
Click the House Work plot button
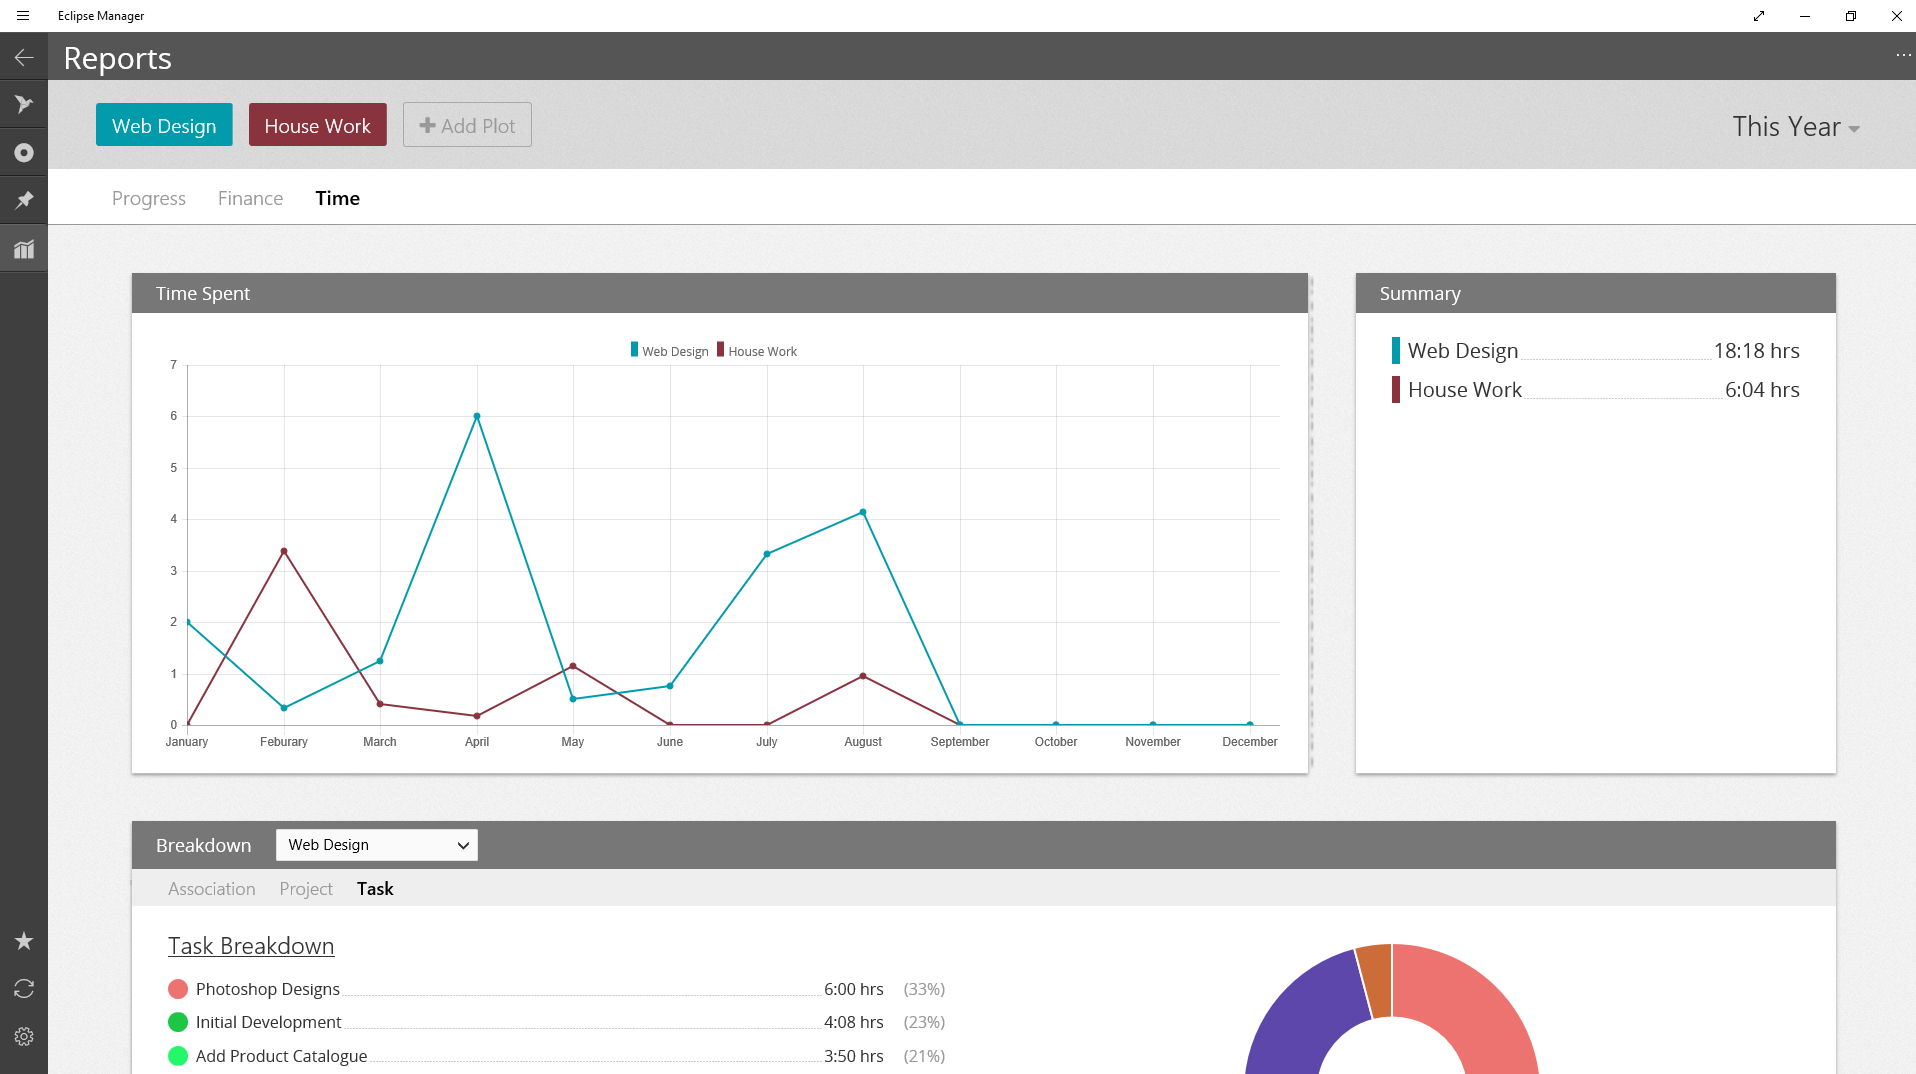(x=317, y=126)
